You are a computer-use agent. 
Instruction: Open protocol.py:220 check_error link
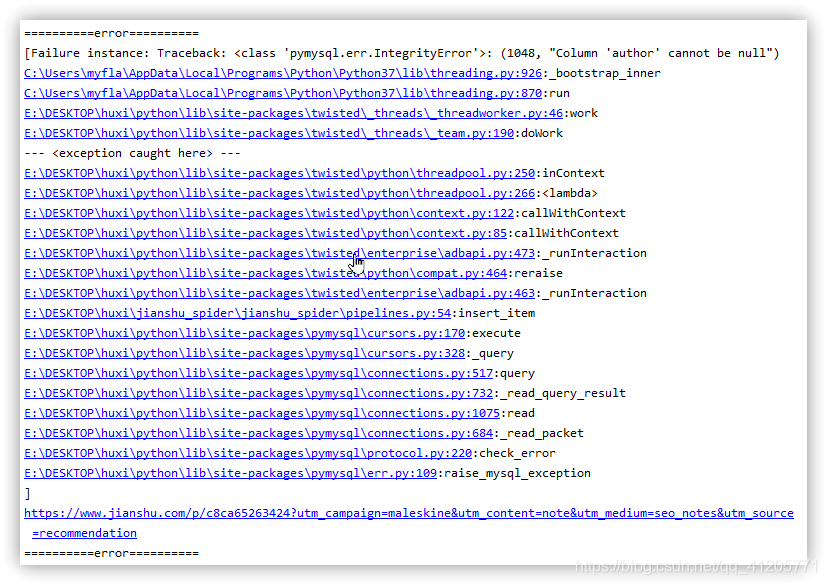tap(248, 454)
